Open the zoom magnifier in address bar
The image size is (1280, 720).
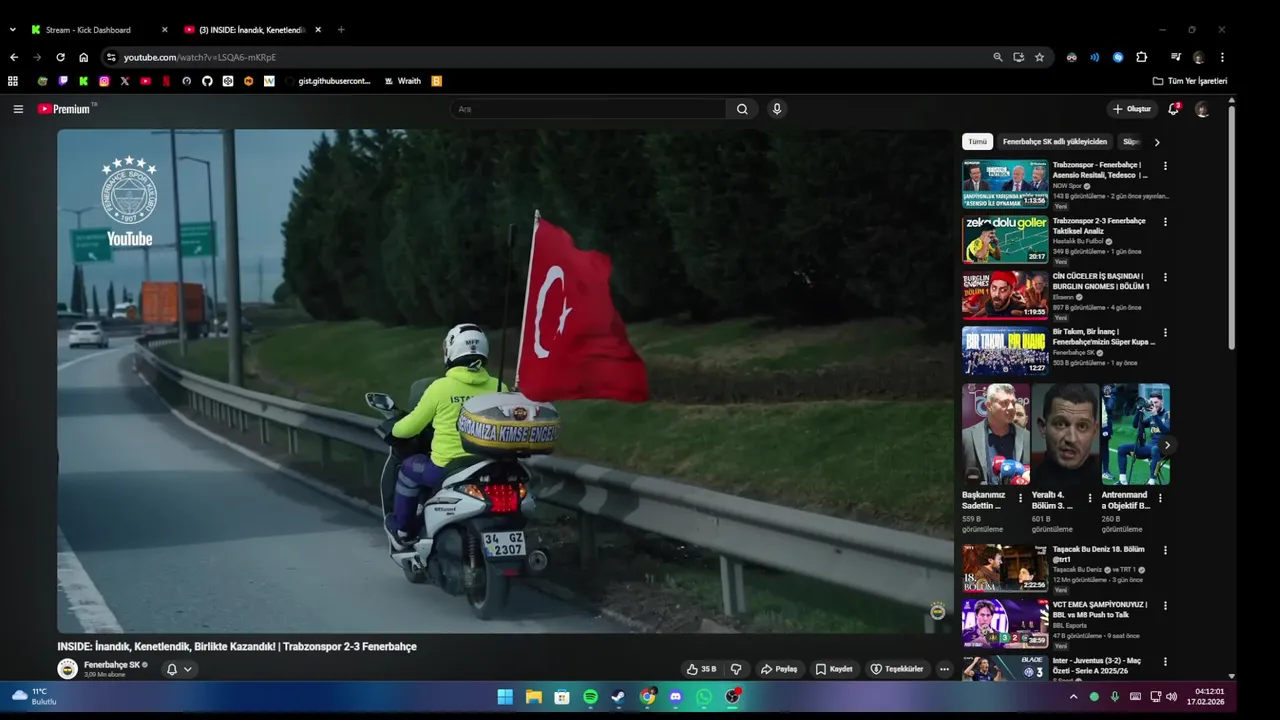[997, 57]
